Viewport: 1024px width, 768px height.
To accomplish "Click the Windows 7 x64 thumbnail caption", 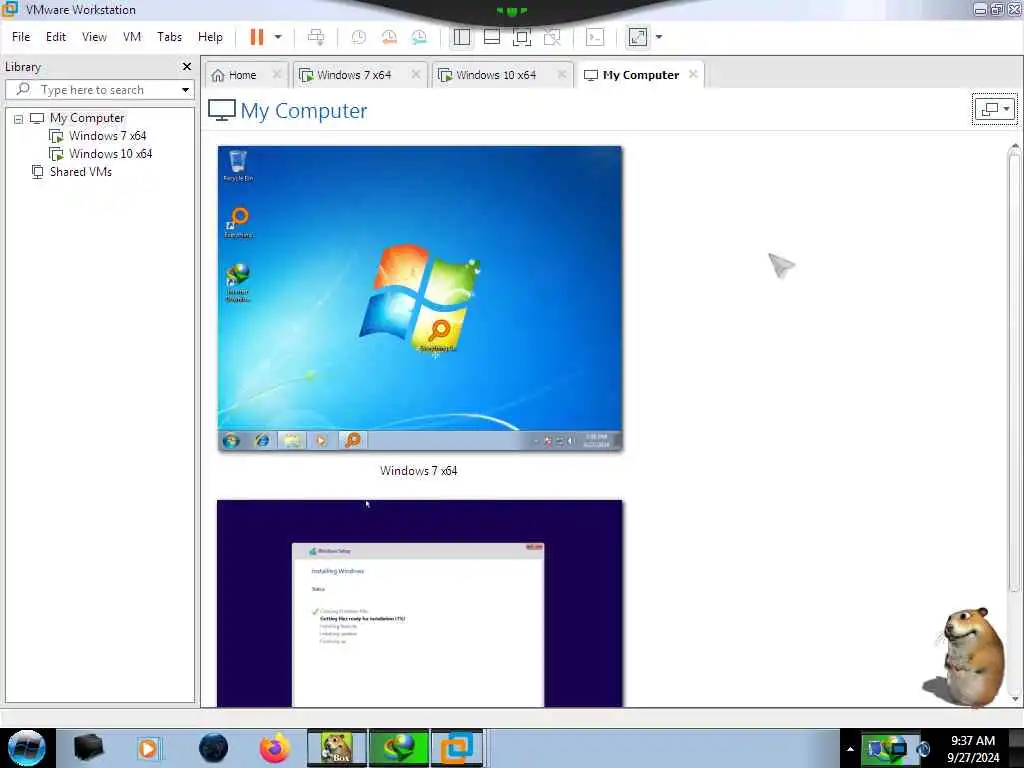I will 419,471.
